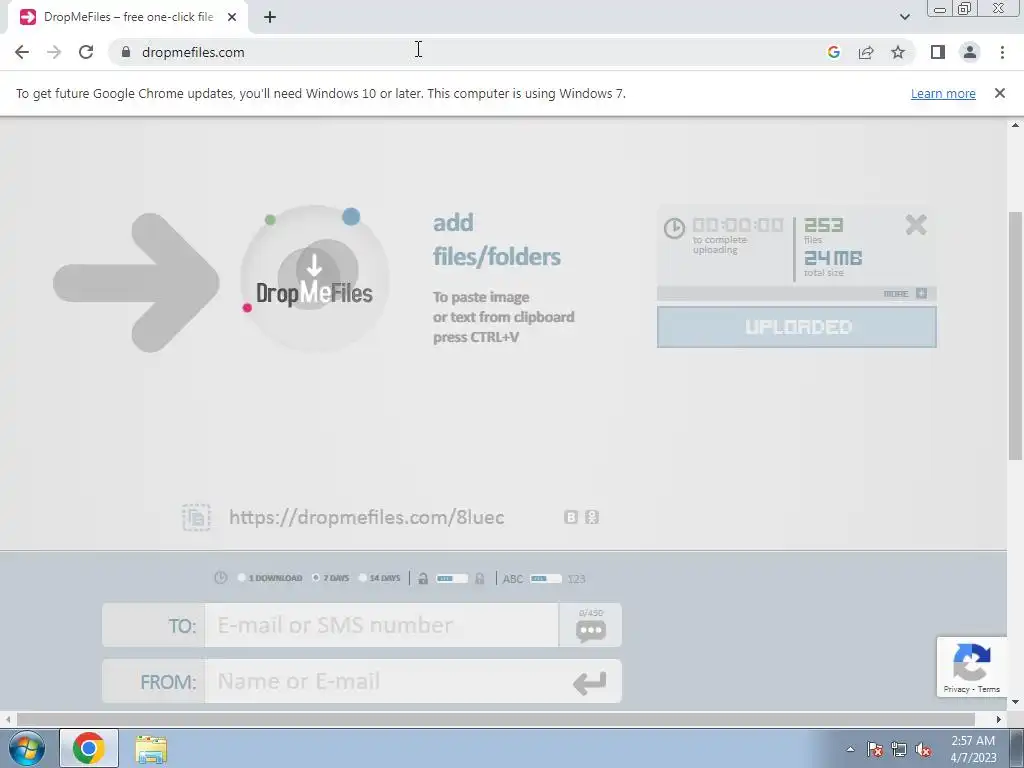
Task: Toggle the password lock switch
Action: [x=452, y=579]
